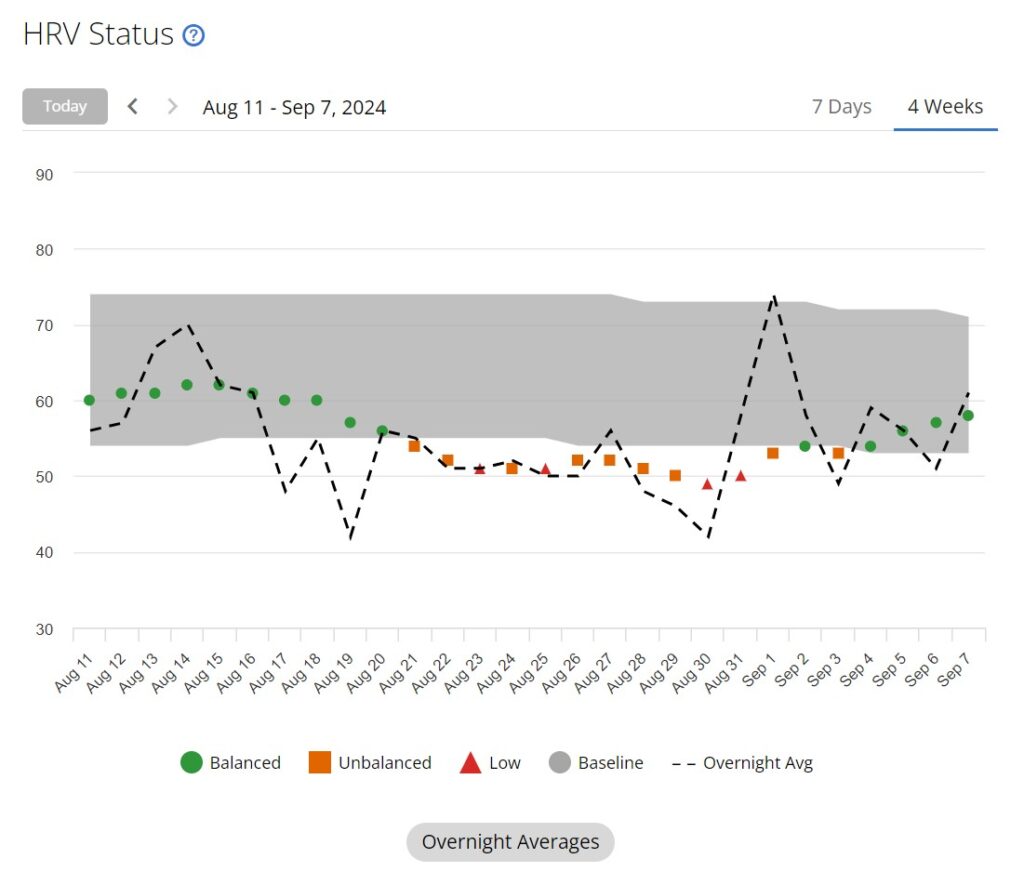Toggle the Unbalanced series in the legend

coord(370,763)
